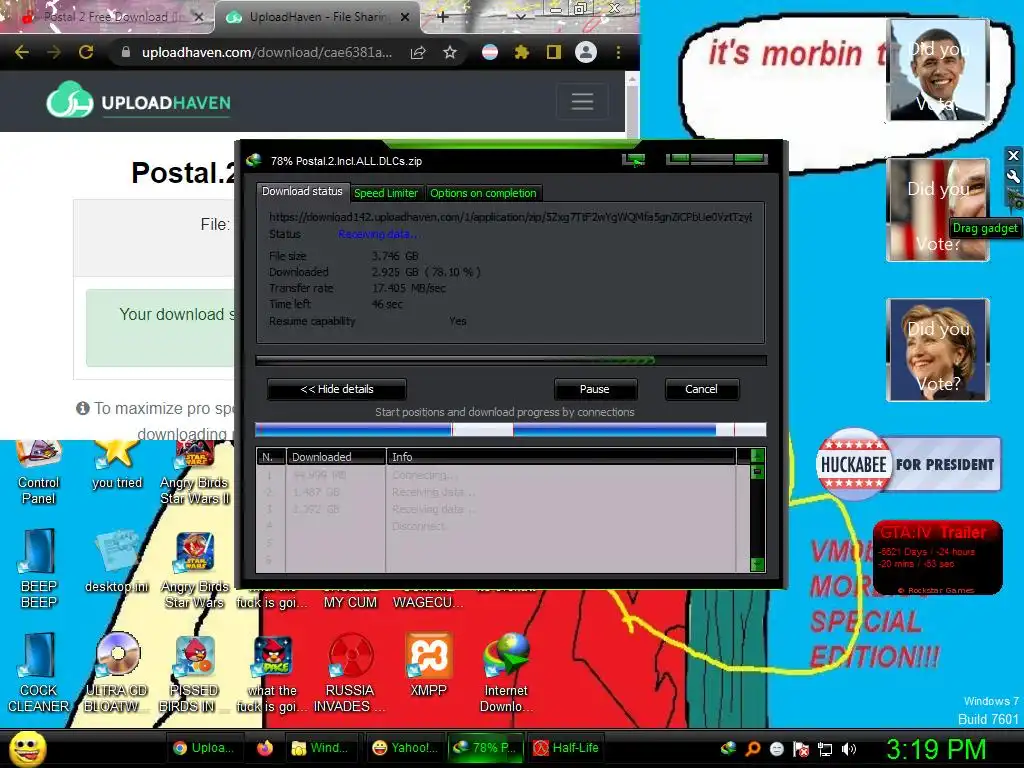
Task: Click the GTA:IV Trailer countdown gadget
Action: click(x=938, y=558)
